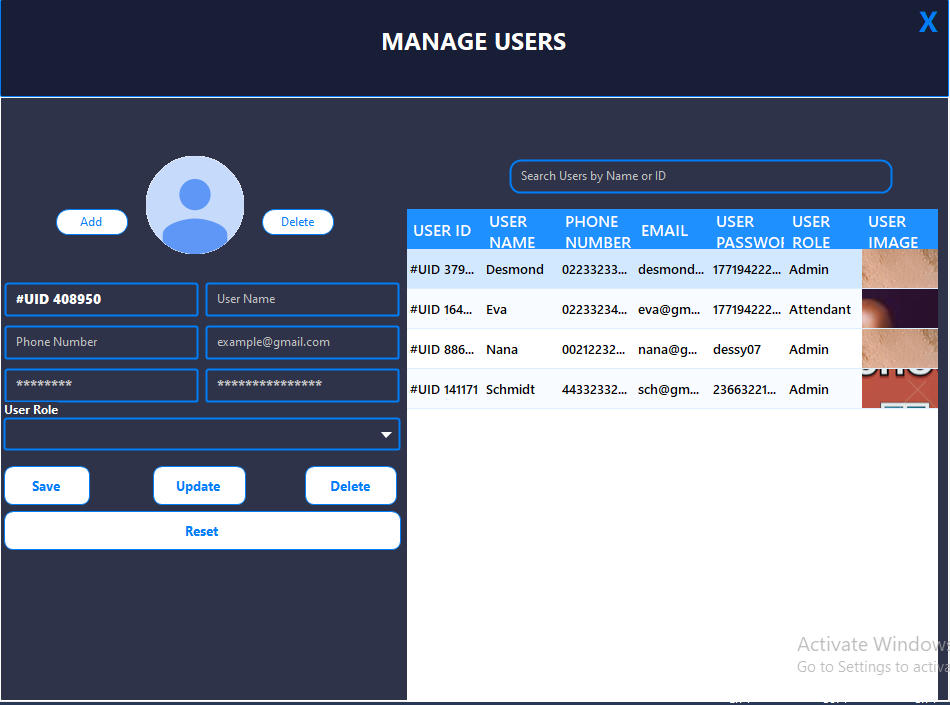Click the PHONE NUMBER column header
Image resolution: width=950 pixels, height=705 pixels.
[597, 231]
